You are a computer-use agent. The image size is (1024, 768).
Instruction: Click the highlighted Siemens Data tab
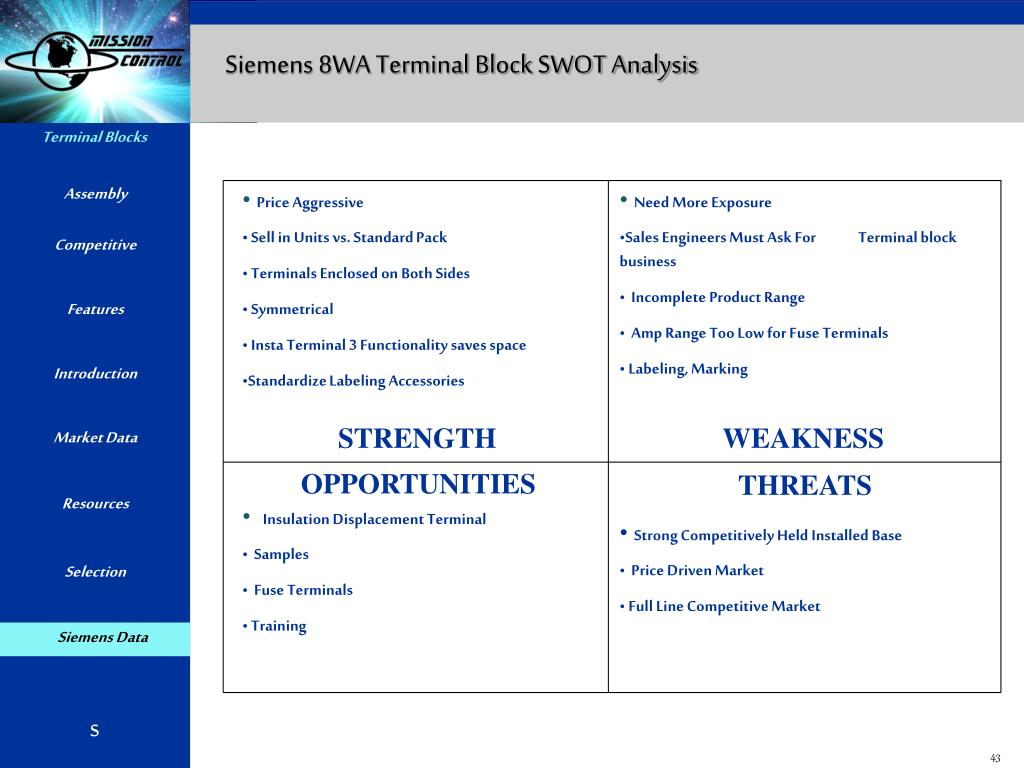point(95,638)
